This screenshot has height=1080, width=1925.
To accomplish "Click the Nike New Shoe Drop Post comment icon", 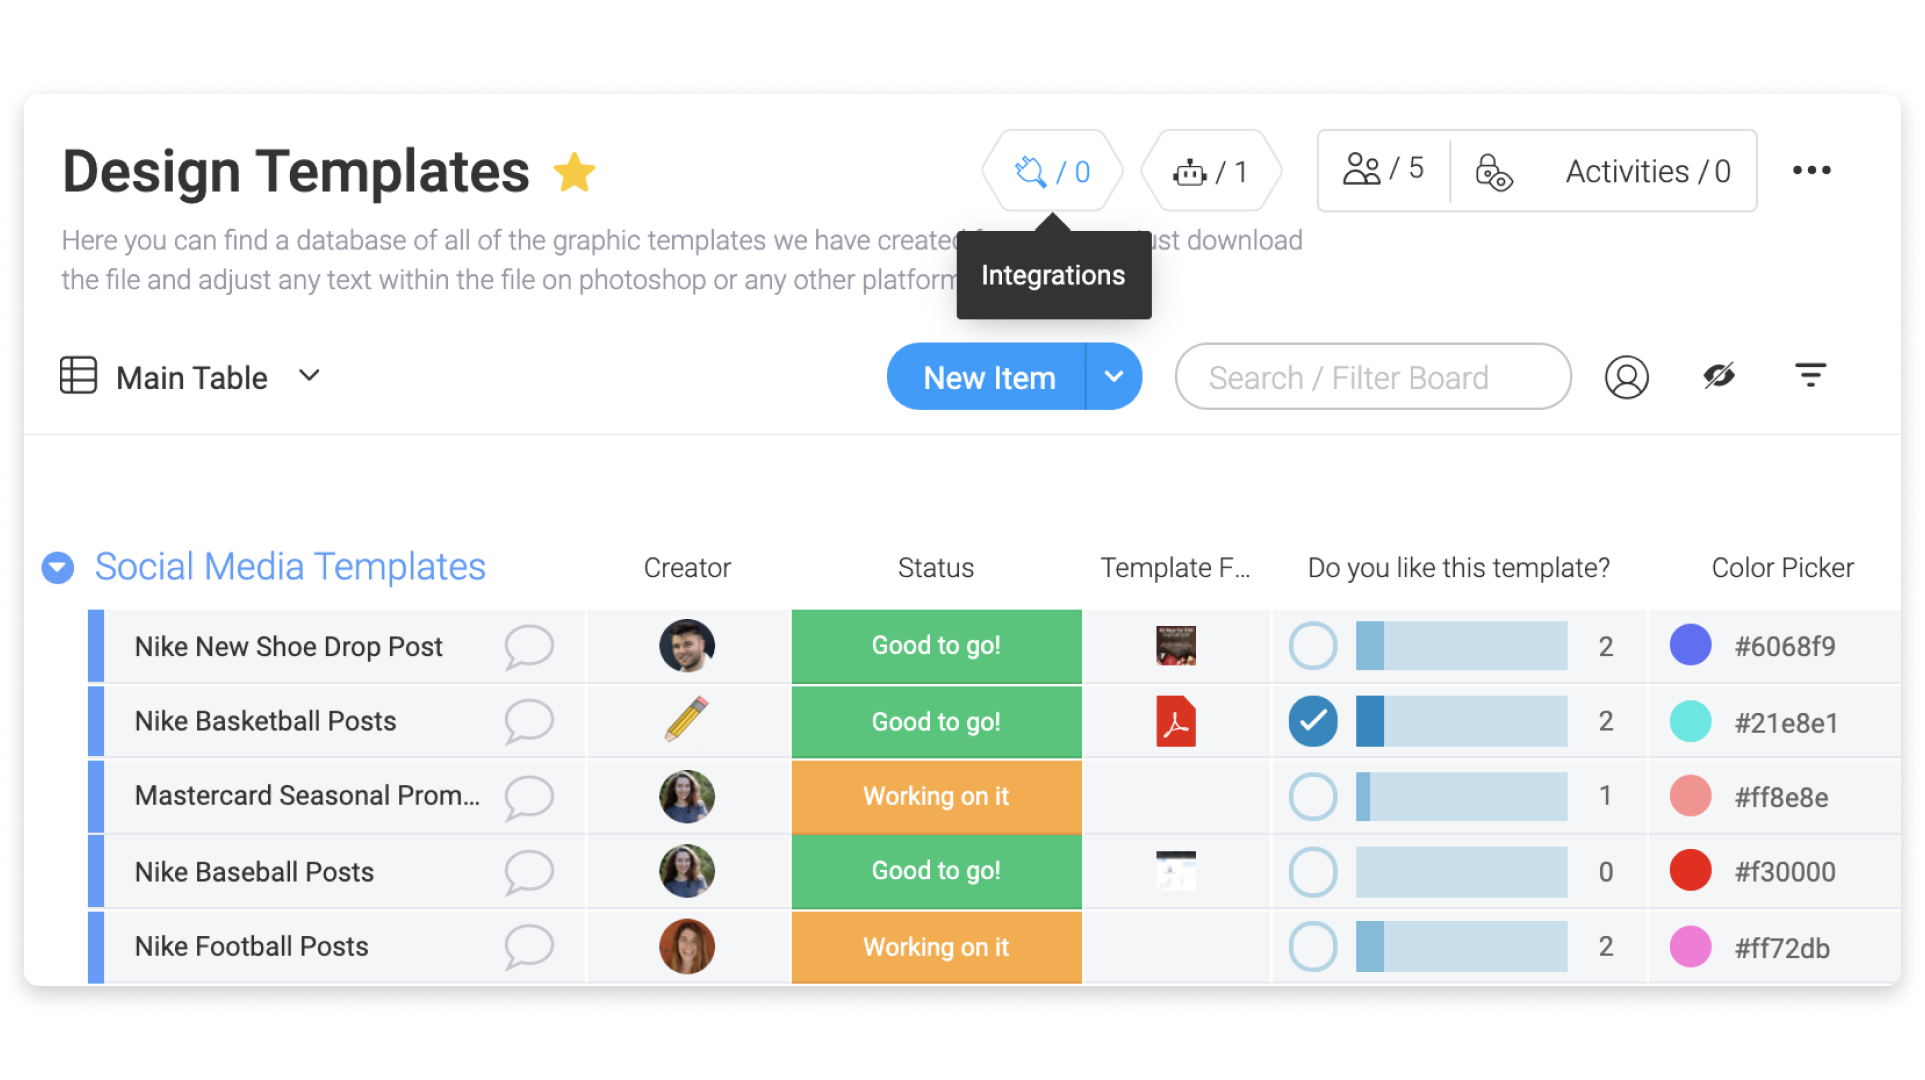I will (529, 645).
